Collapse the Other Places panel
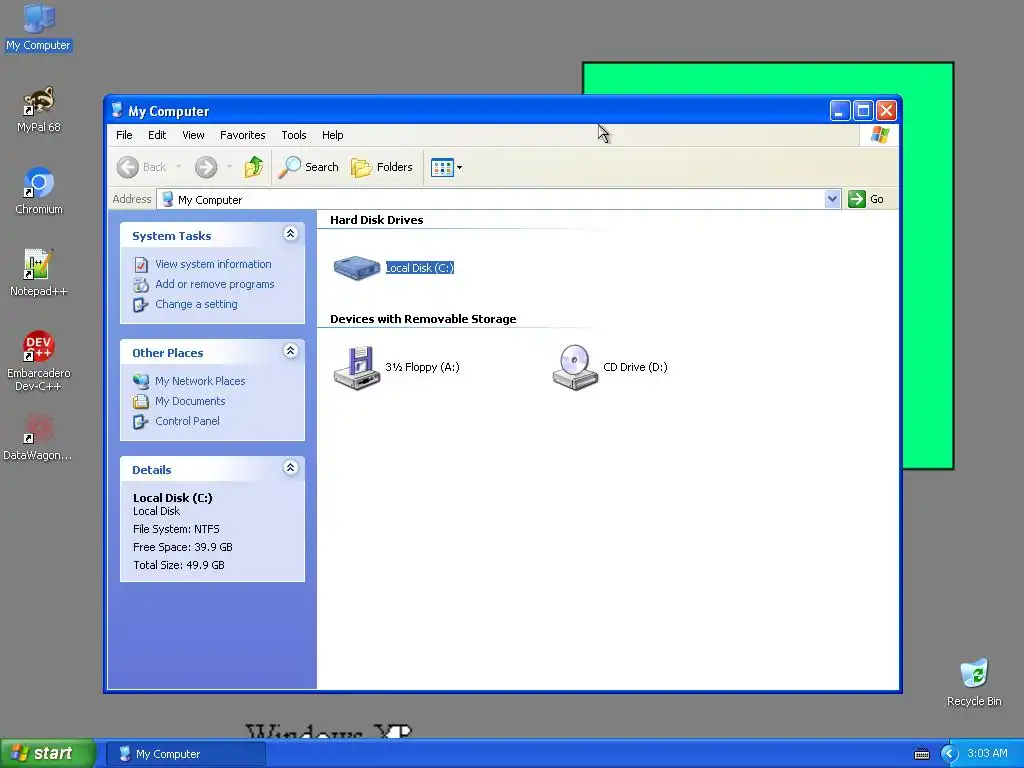Viewport: 1024px width, 768px height. point(291,351)
